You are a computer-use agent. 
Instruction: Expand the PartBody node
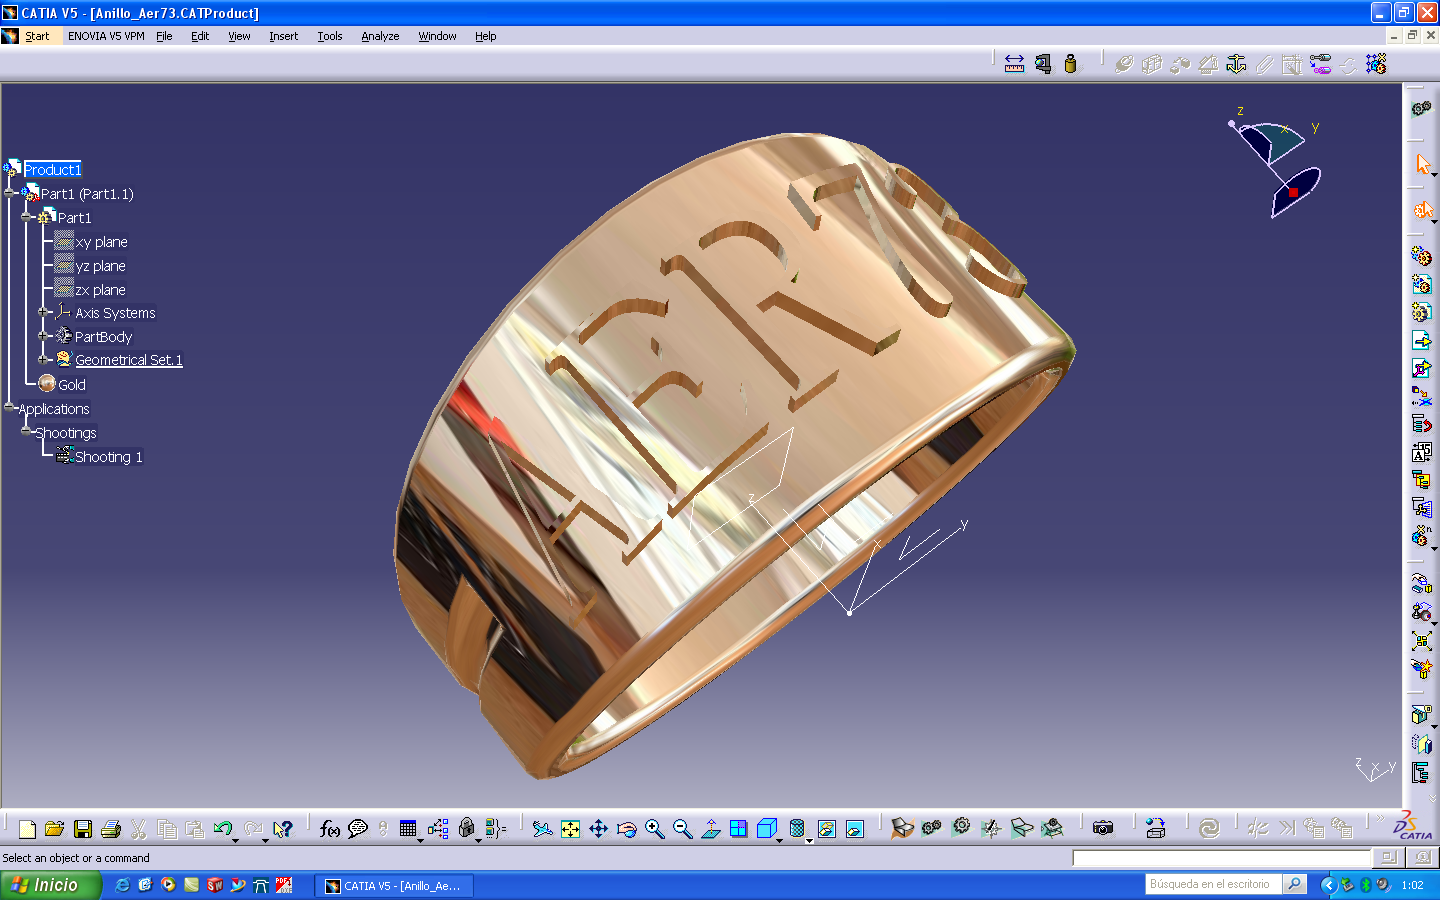click(x=44, y=336)
